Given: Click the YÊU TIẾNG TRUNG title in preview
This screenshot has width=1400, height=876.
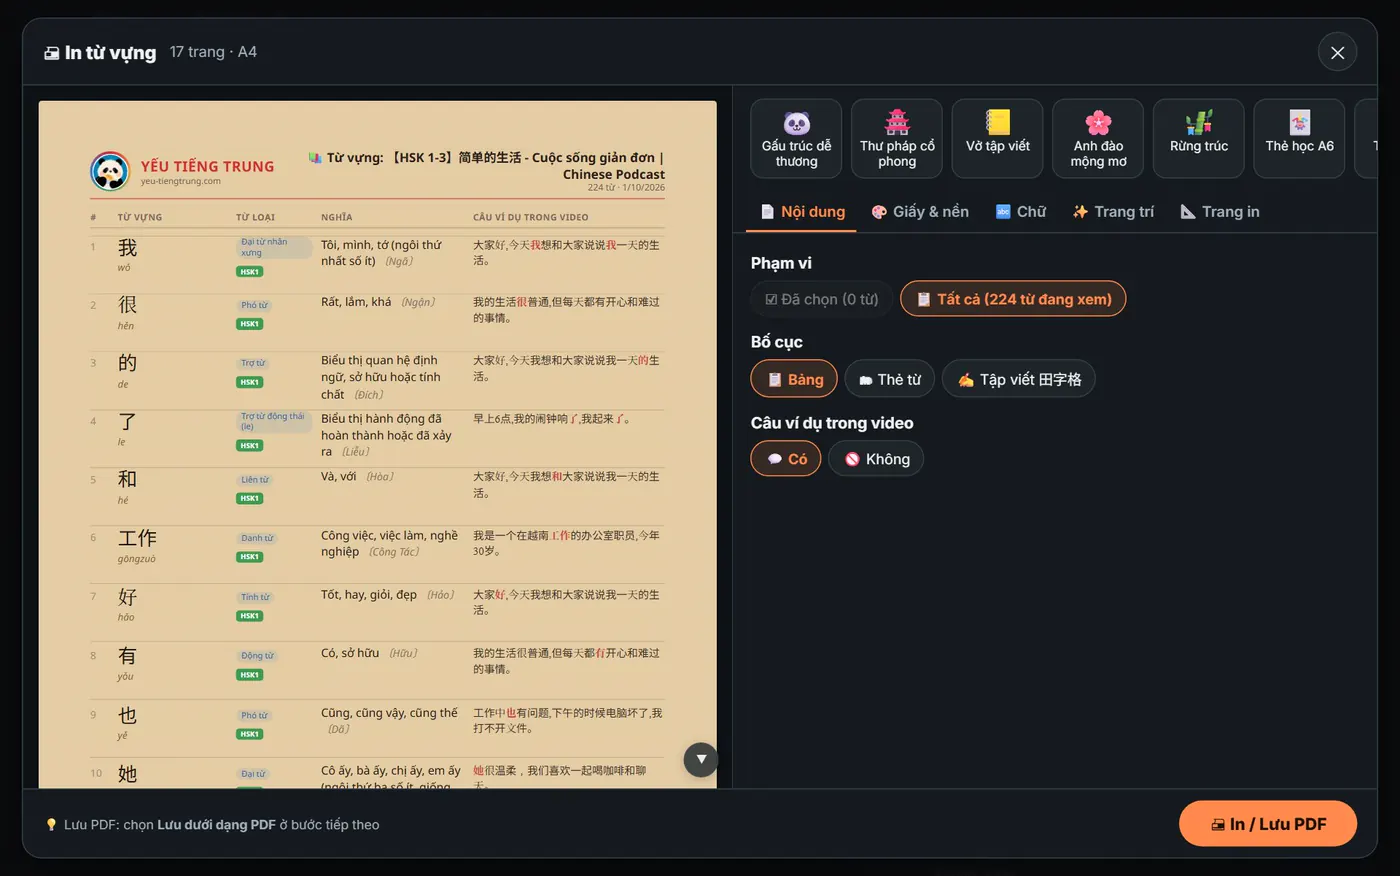Looking at the screenshot, I should coord(207,167).
